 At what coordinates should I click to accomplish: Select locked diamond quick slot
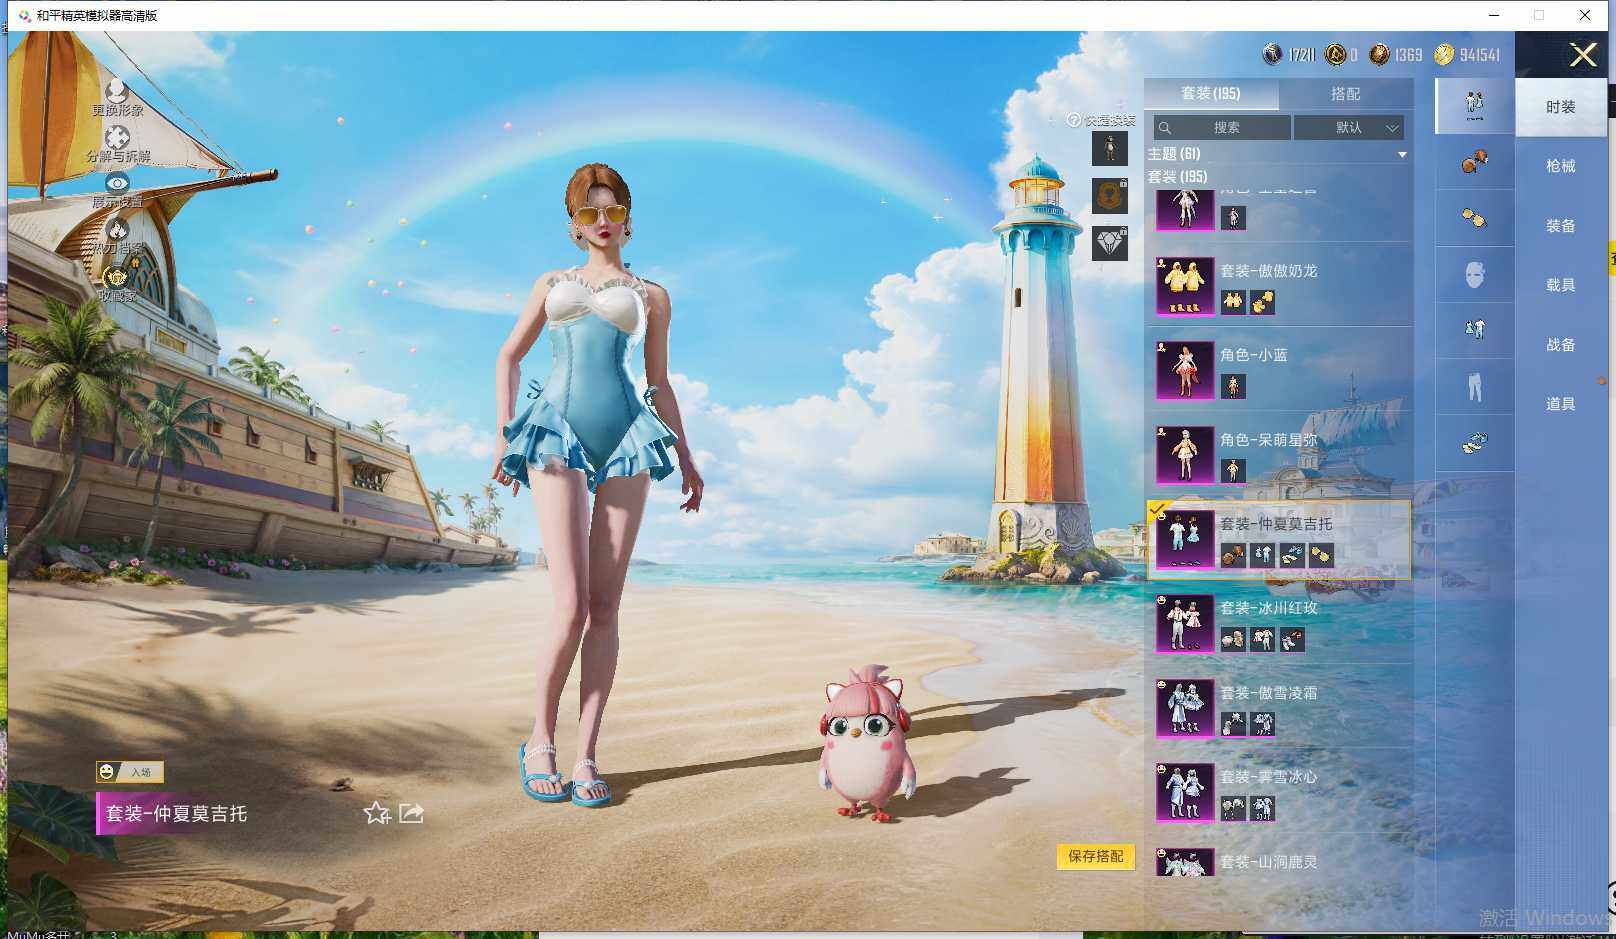coord(1110,243)
